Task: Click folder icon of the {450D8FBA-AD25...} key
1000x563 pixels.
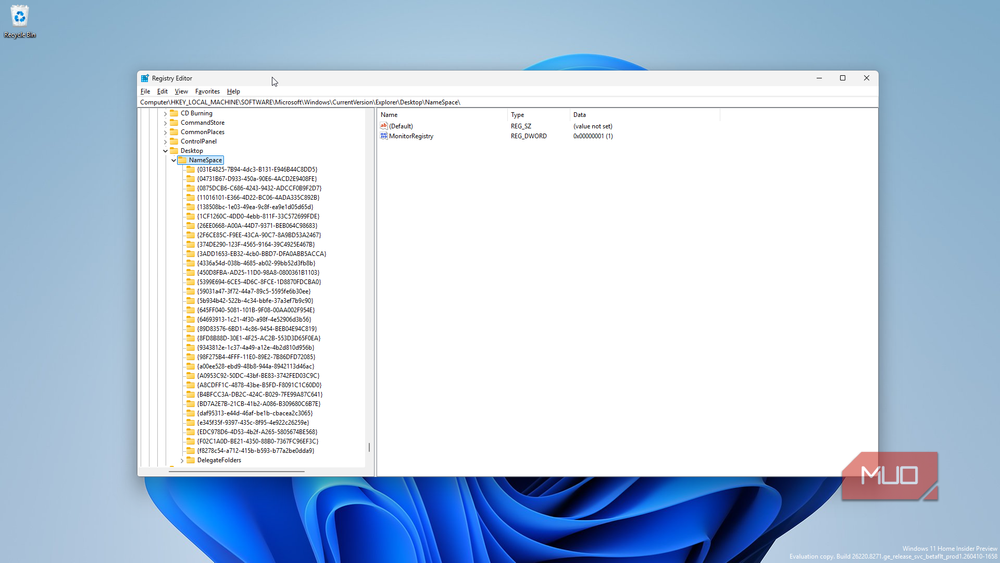Action: (191, 272)
